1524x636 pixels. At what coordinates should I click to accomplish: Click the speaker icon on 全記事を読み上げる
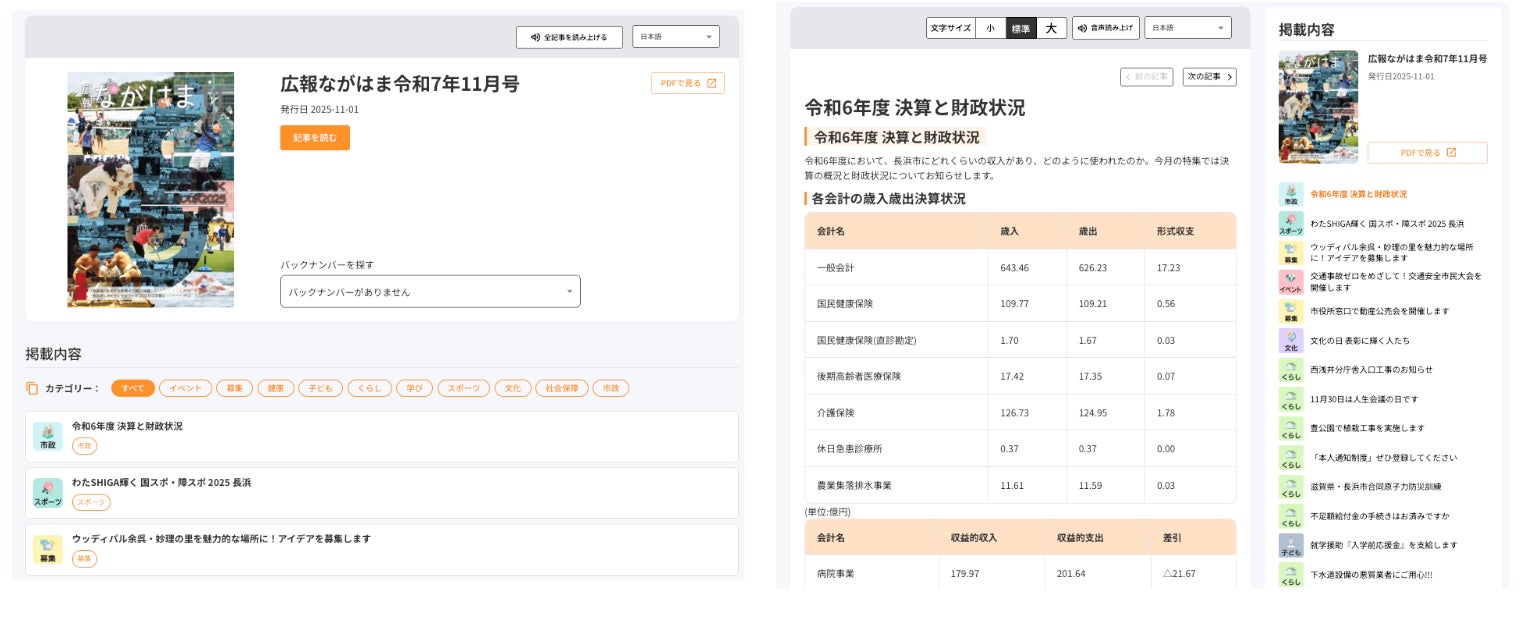coord(535,37)
